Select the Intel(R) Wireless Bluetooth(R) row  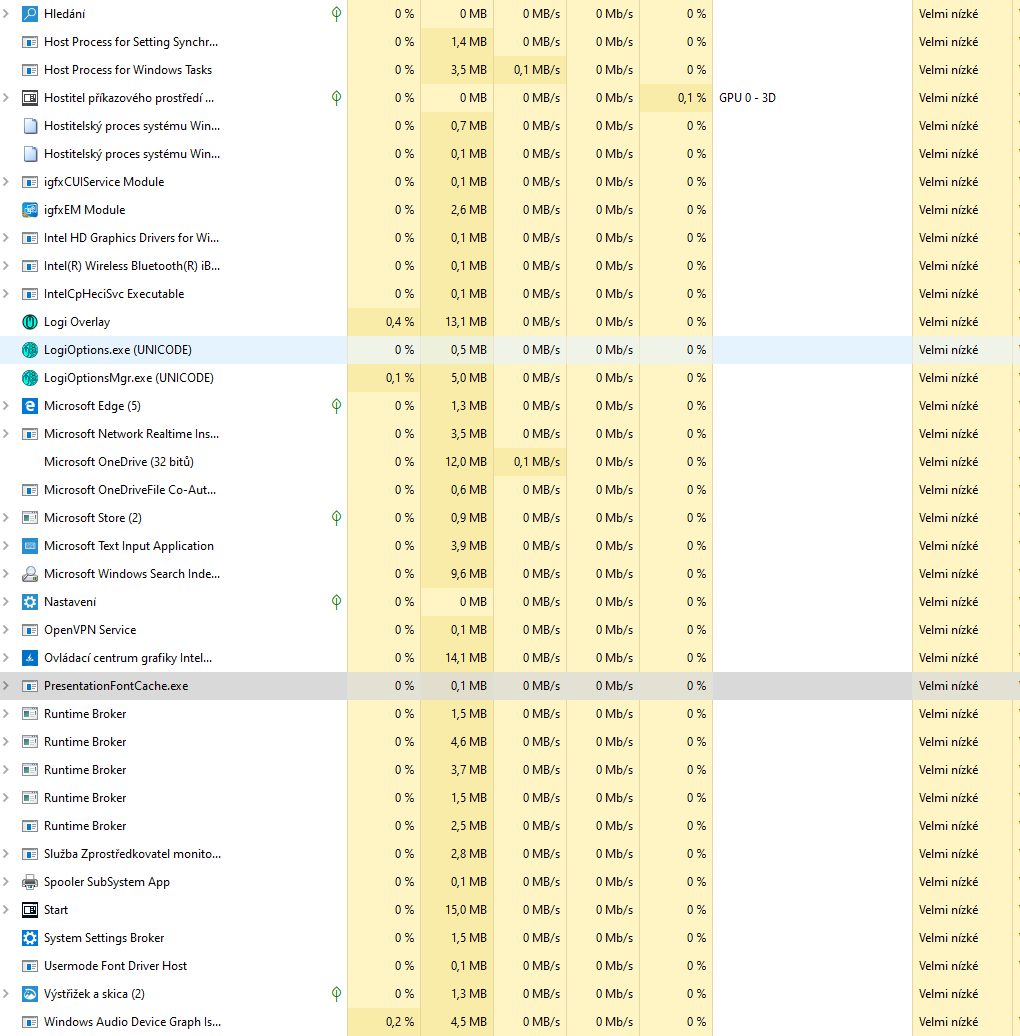(510, 266)
